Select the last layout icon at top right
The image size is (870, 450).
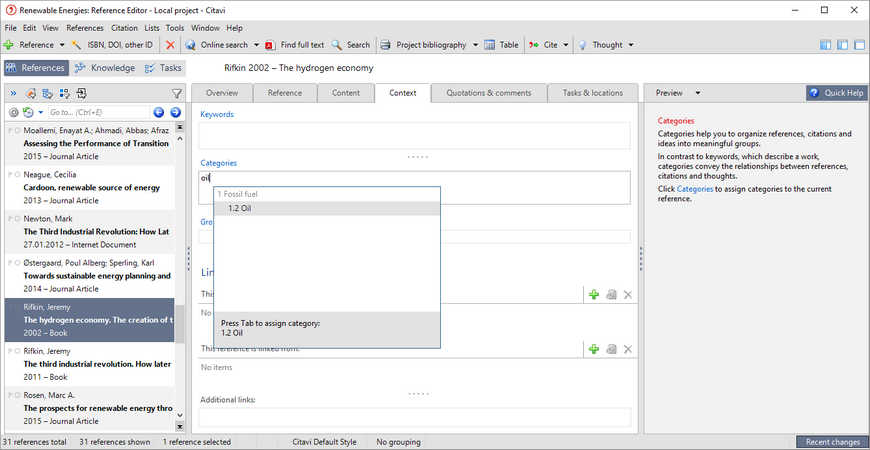(859, 45)
